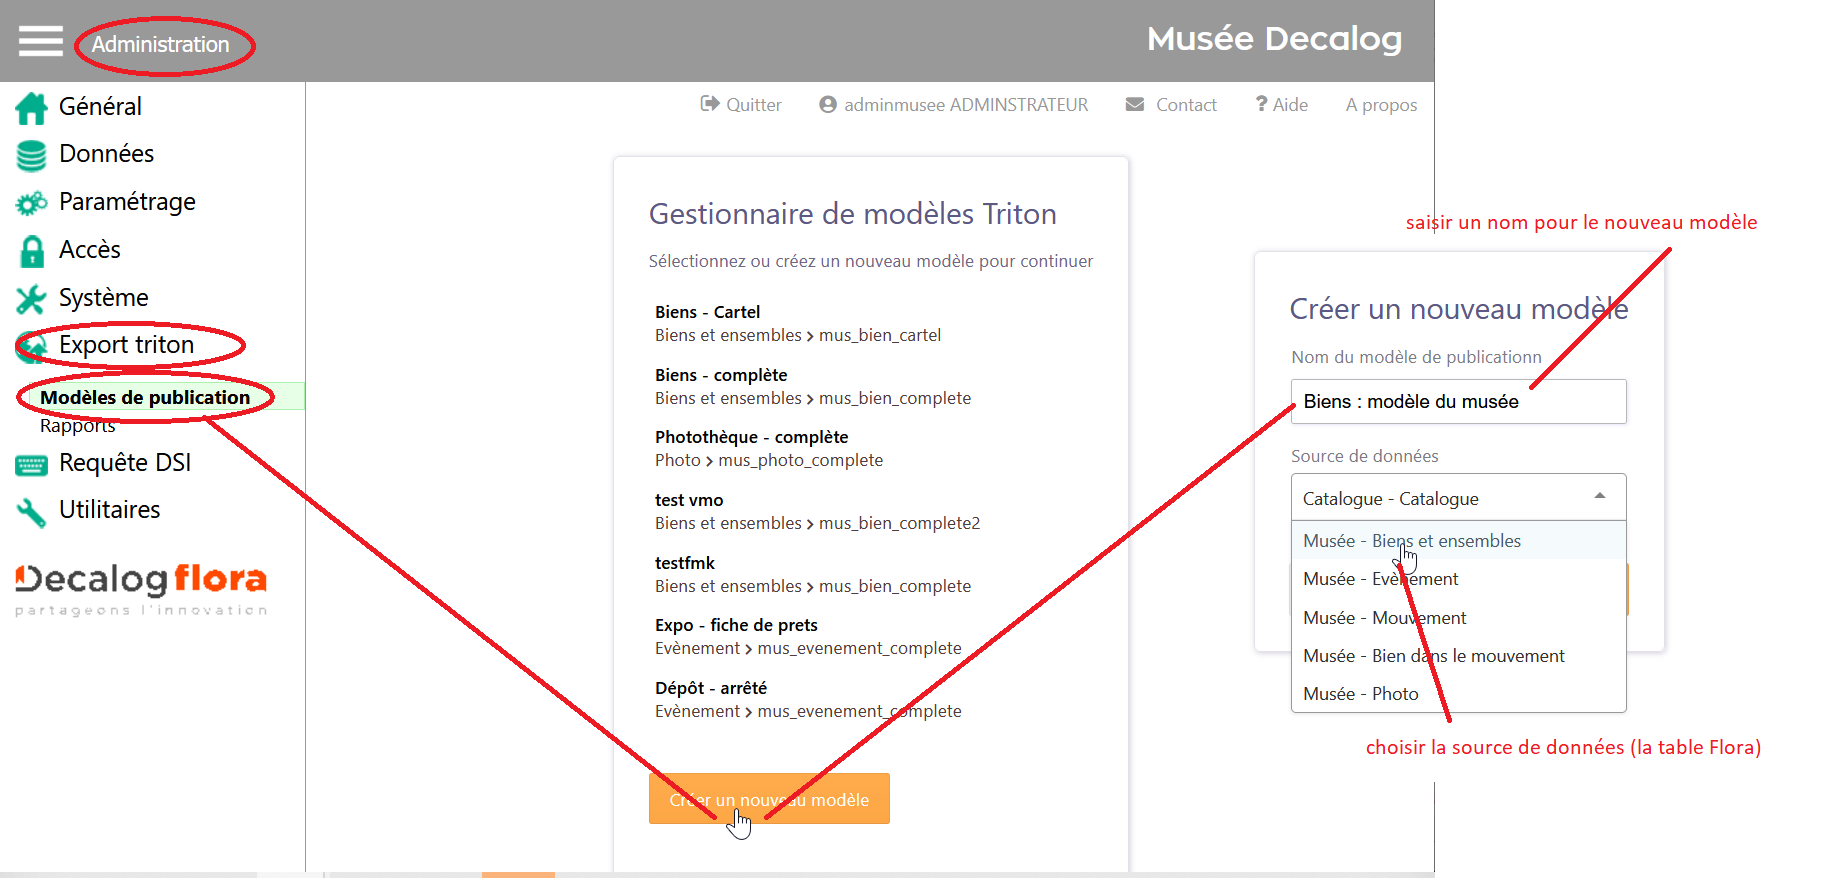Image resolution: width=1834 pixels, height=878 pixels.
Task: Choose Musée - Biens et ensembles option
Action: pyautogui.click(x=1458, y=541)
